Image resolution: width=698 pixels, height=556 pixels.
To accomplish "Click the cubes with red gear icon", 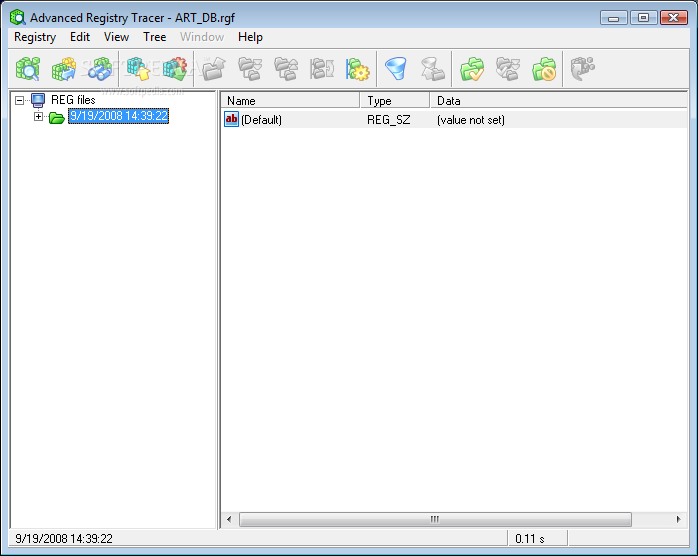I will [174, 69].
